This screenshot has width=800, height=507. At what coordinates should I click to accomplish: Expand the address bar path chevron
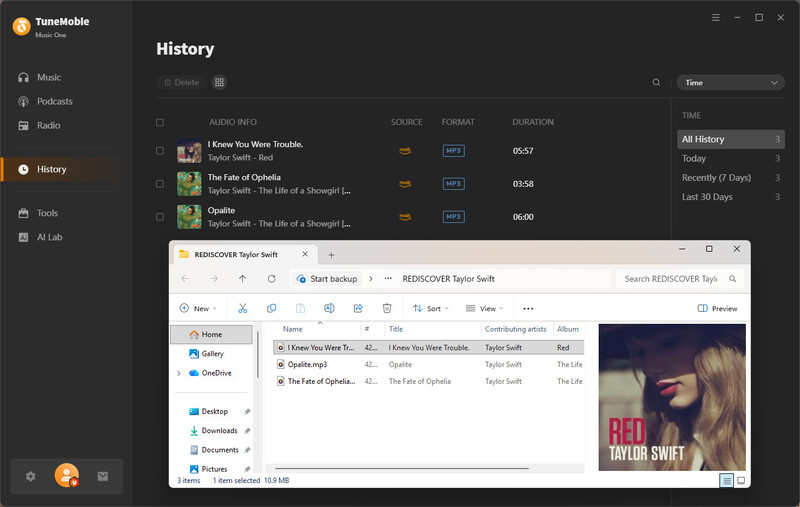[371, 279]
